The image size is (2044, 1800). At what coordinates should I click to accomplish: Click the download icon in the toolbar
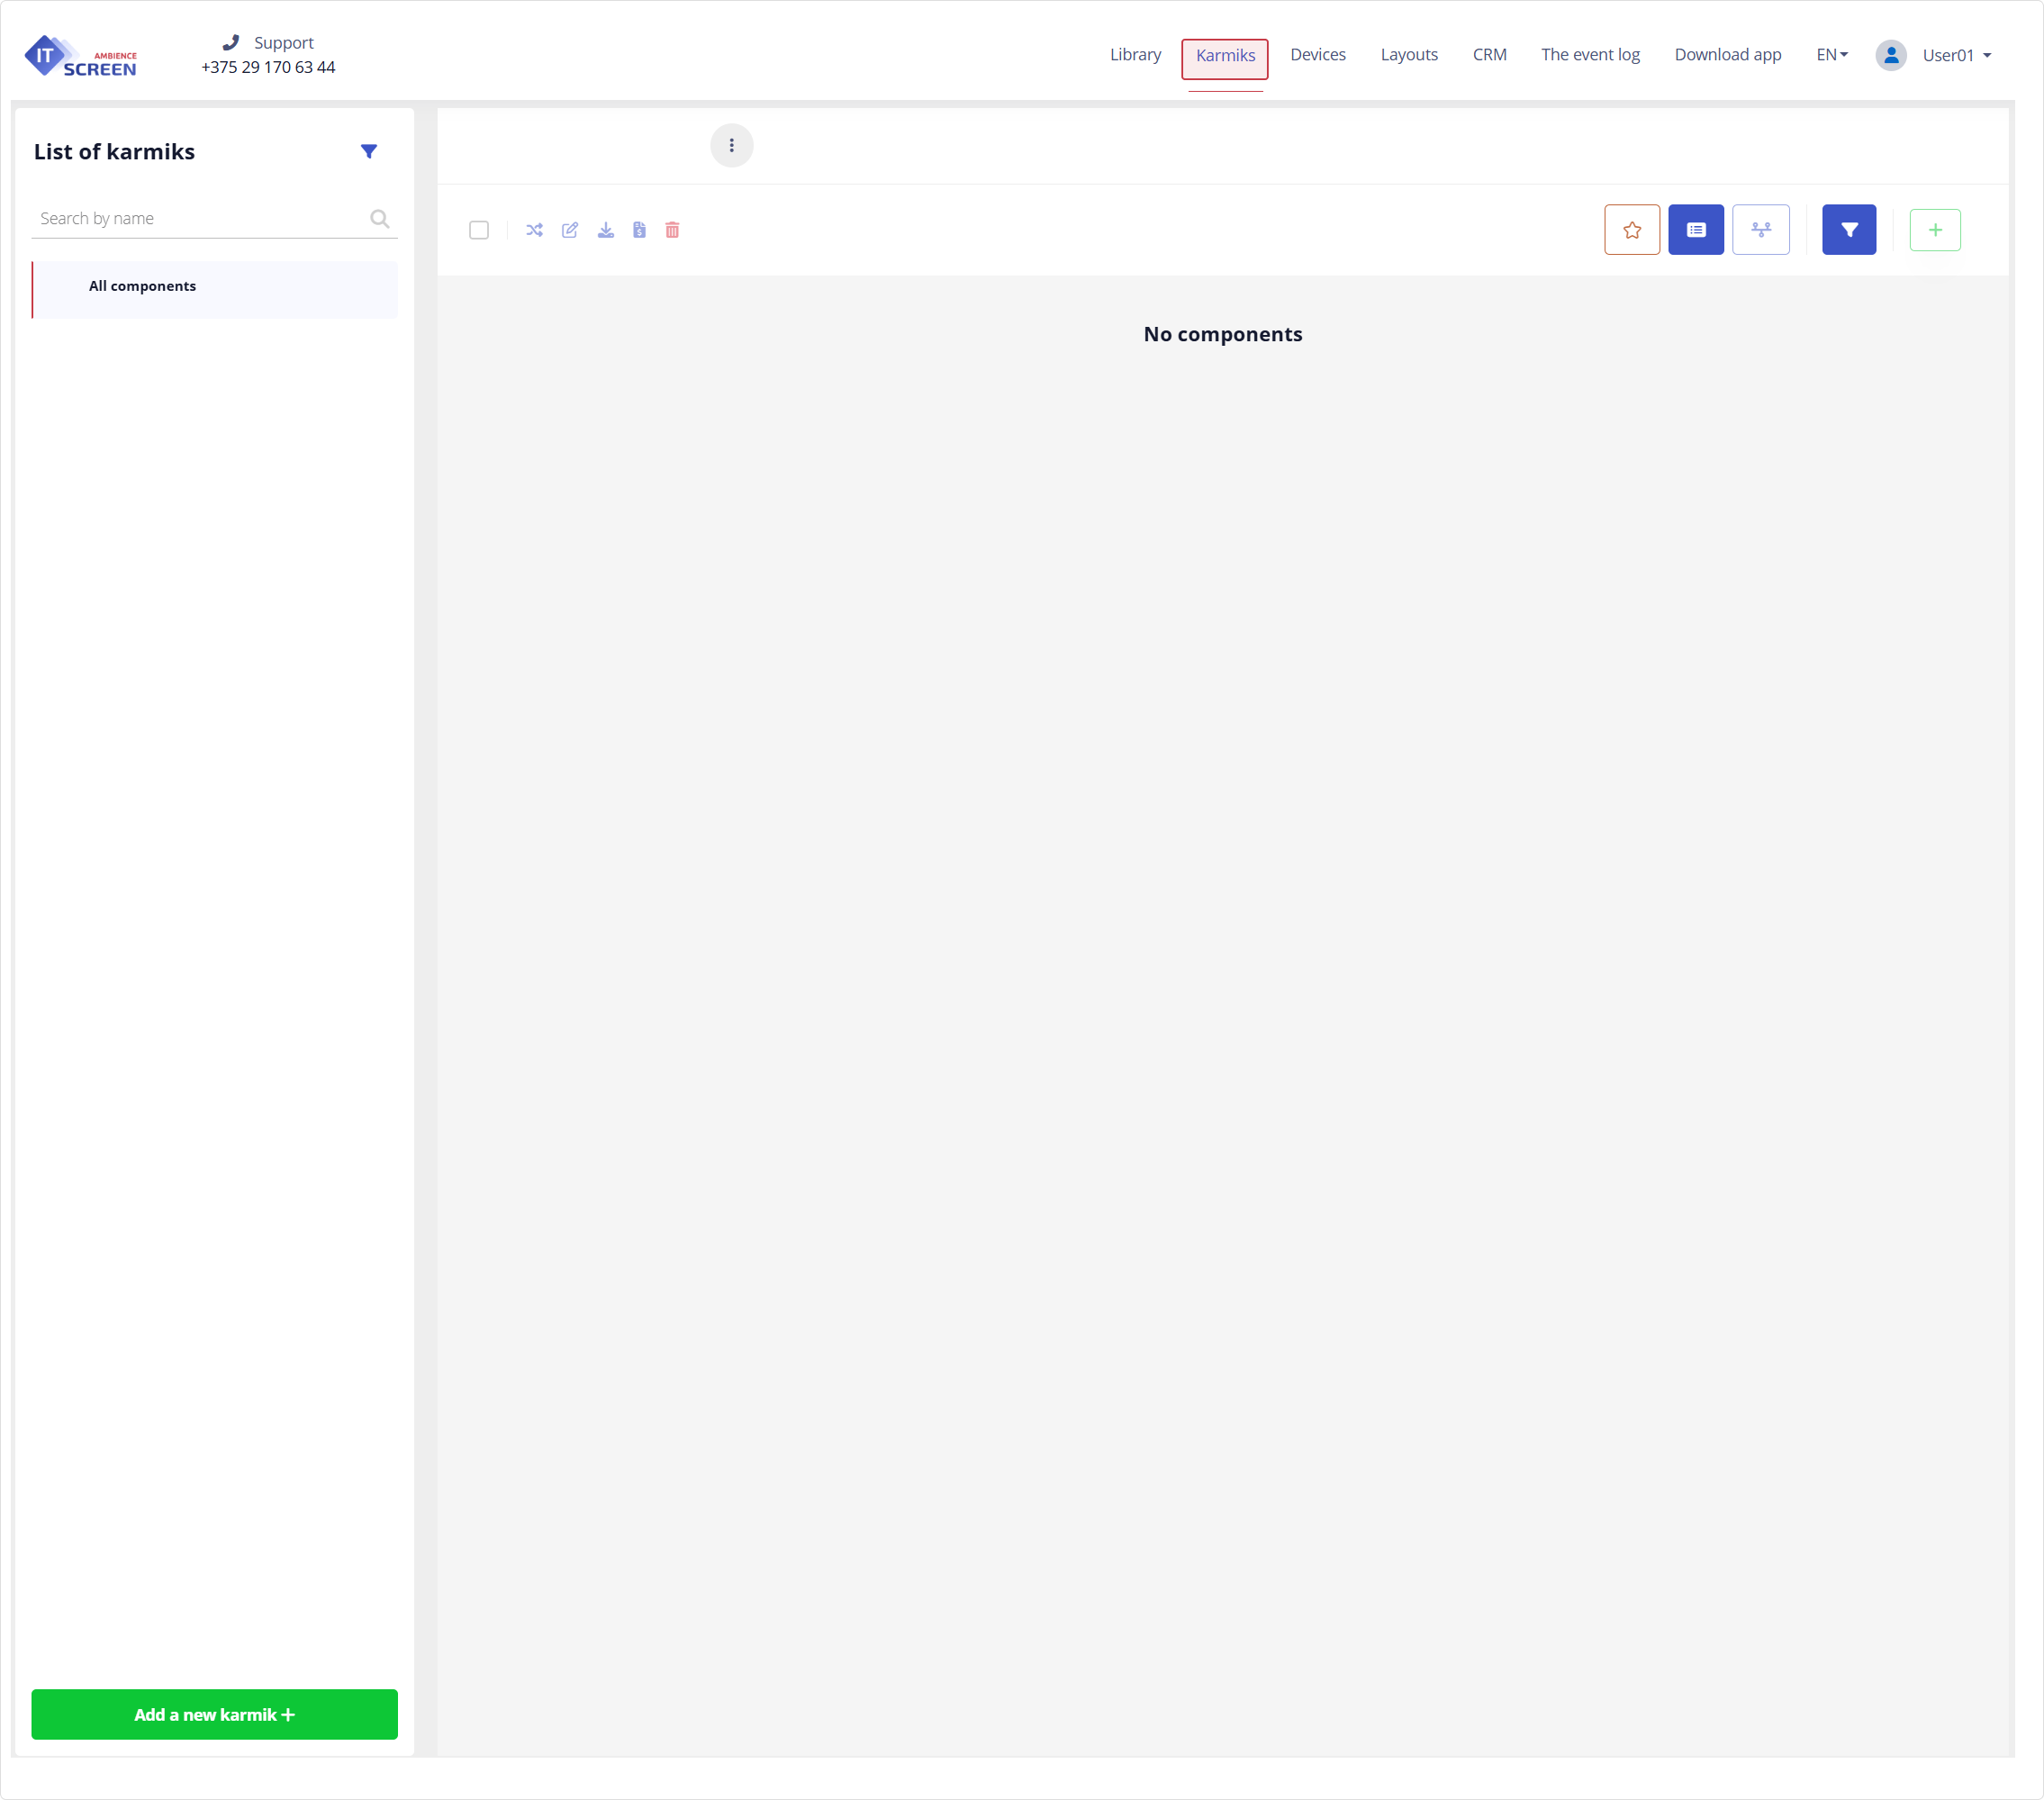(606, 230)
